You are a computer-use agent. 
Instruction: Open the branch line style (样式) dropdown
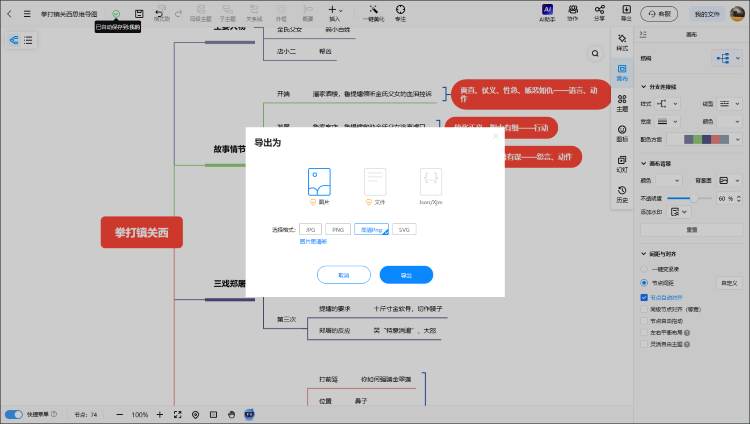click(667, 103)
